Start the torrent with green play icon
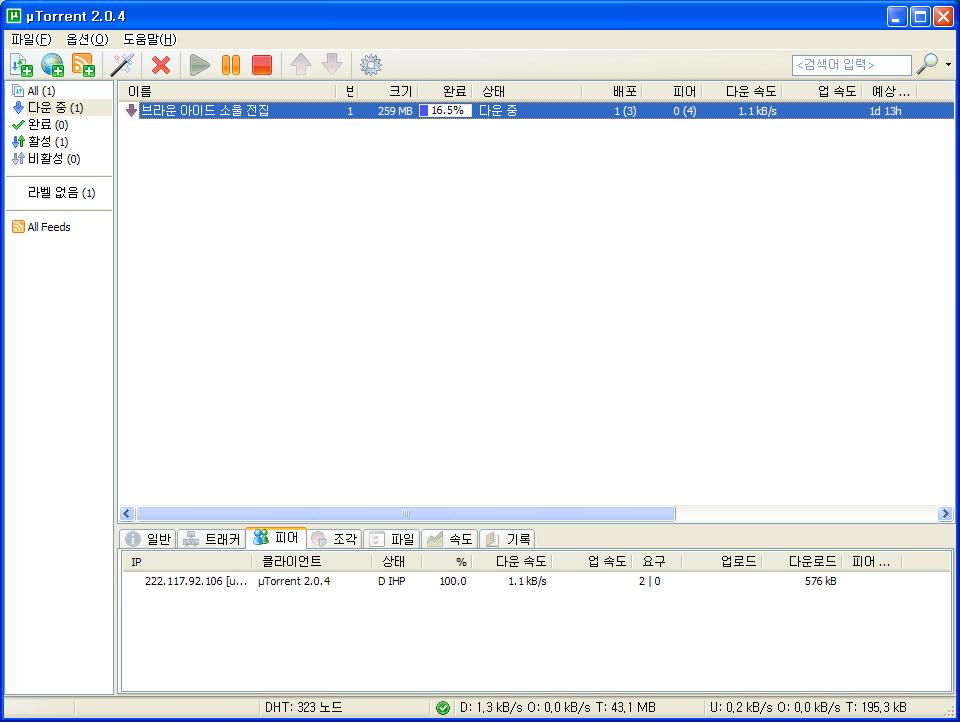The image size is (960, 722). click(199, 65)
